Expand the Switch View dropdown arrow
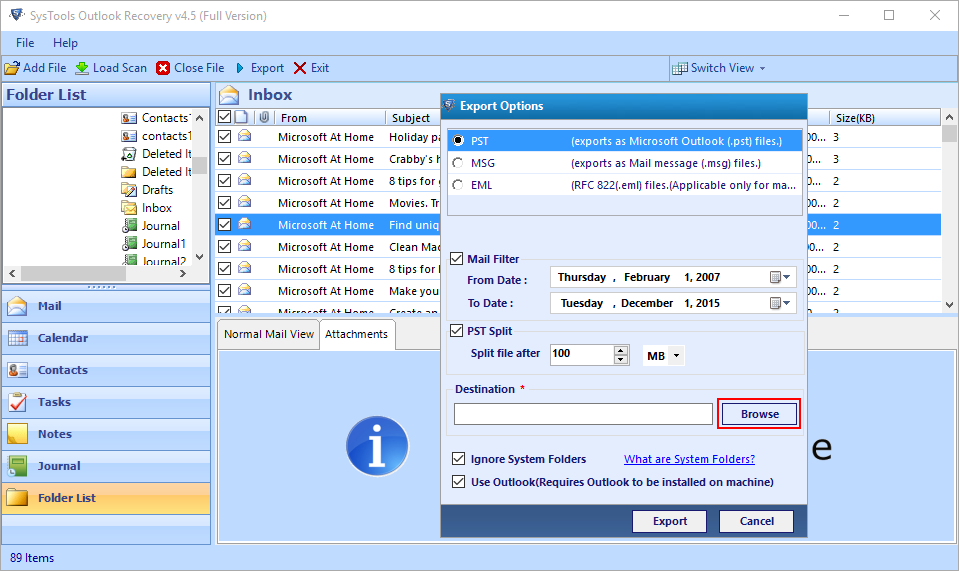This screenshot has height=571, width=959. [x=762, y=68]
